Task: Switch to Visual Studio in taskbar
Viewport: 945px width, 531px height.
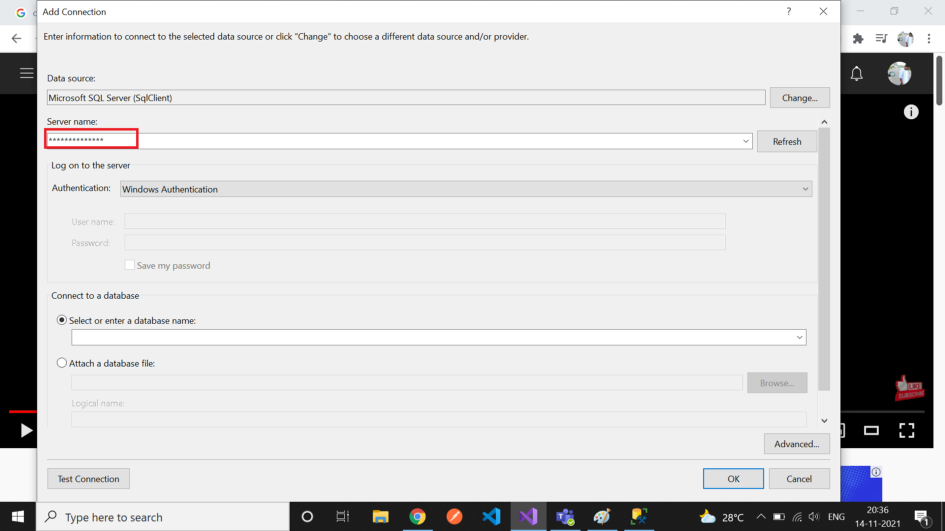Action: point(528,517)
